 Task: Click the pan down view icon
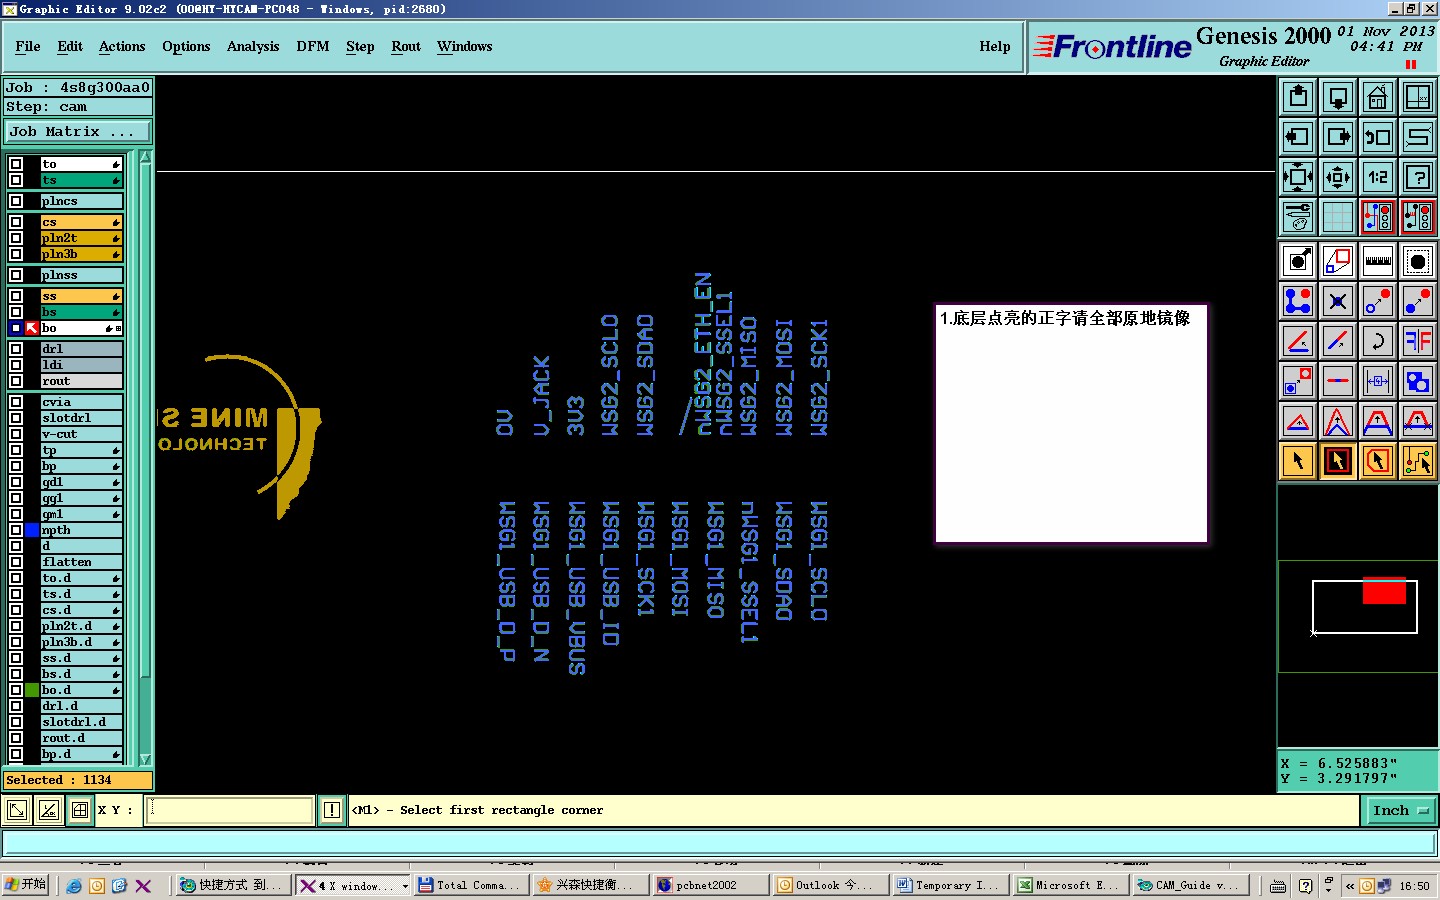point(1338,97)
